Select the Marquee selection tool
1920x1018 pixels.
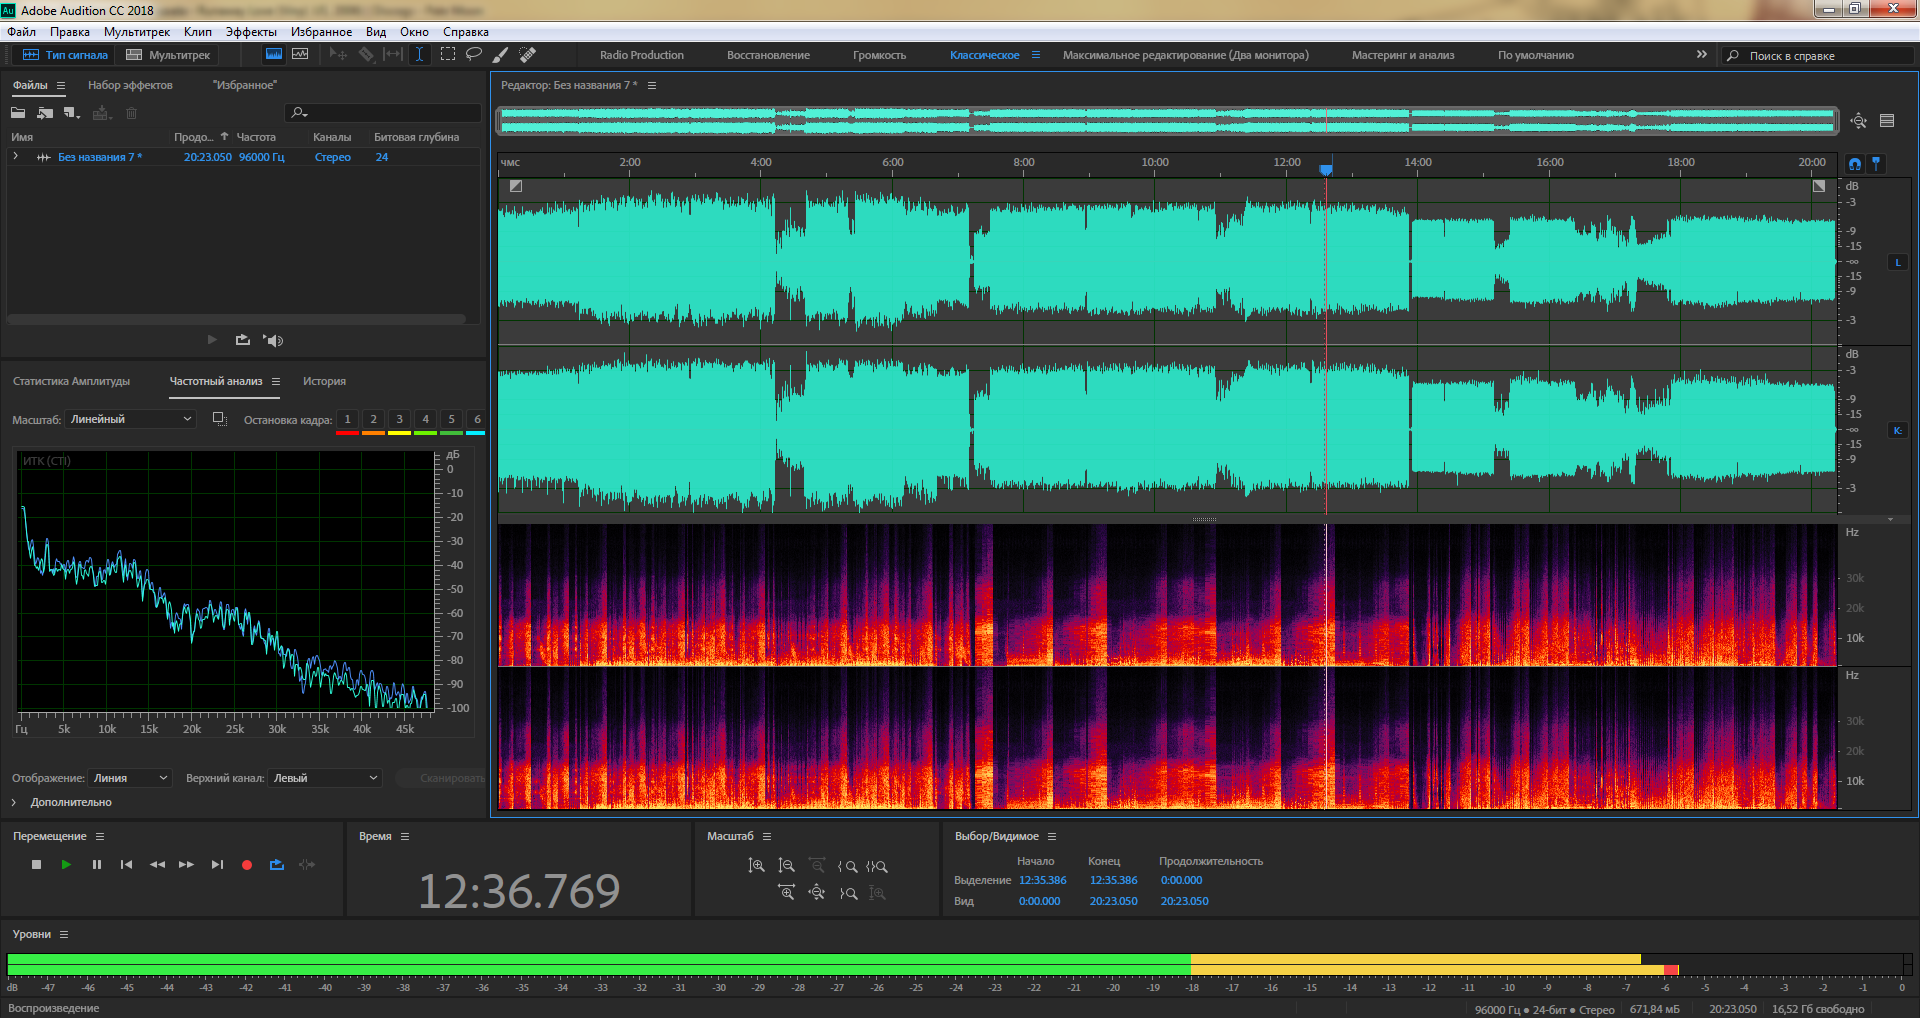448,54
